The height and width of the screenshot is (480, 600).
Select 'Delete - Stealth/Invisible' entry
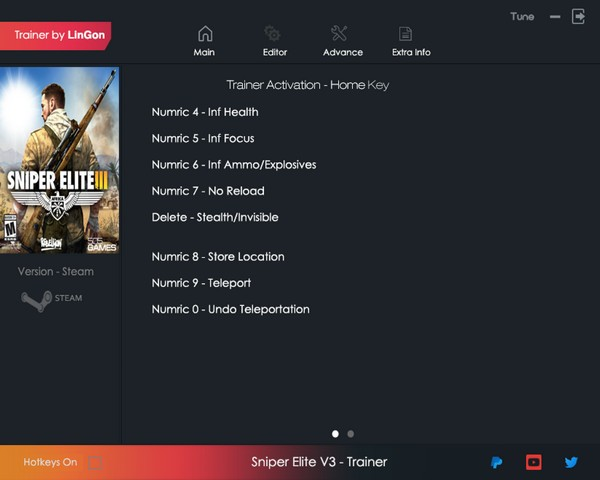[215, 217]
